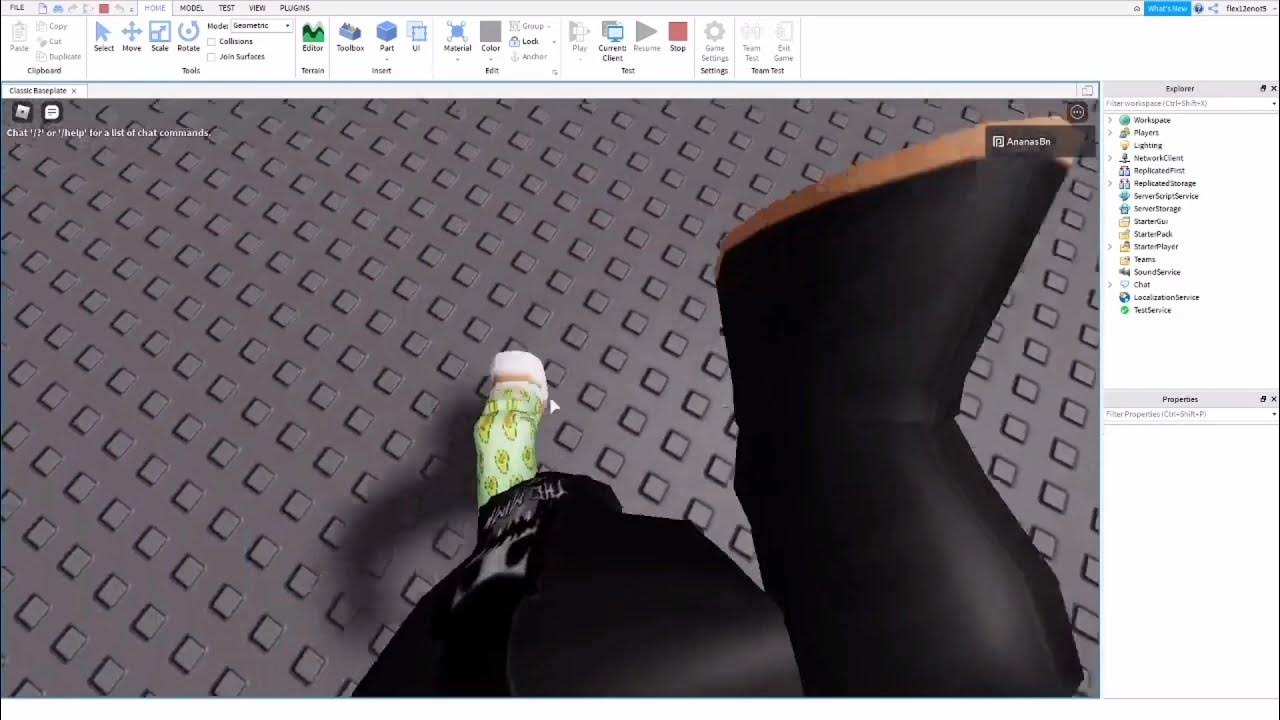The height and width of the screenshot is (720, 1280).
Task: Switch to Current Client view
Action: [x=612, y=40]
